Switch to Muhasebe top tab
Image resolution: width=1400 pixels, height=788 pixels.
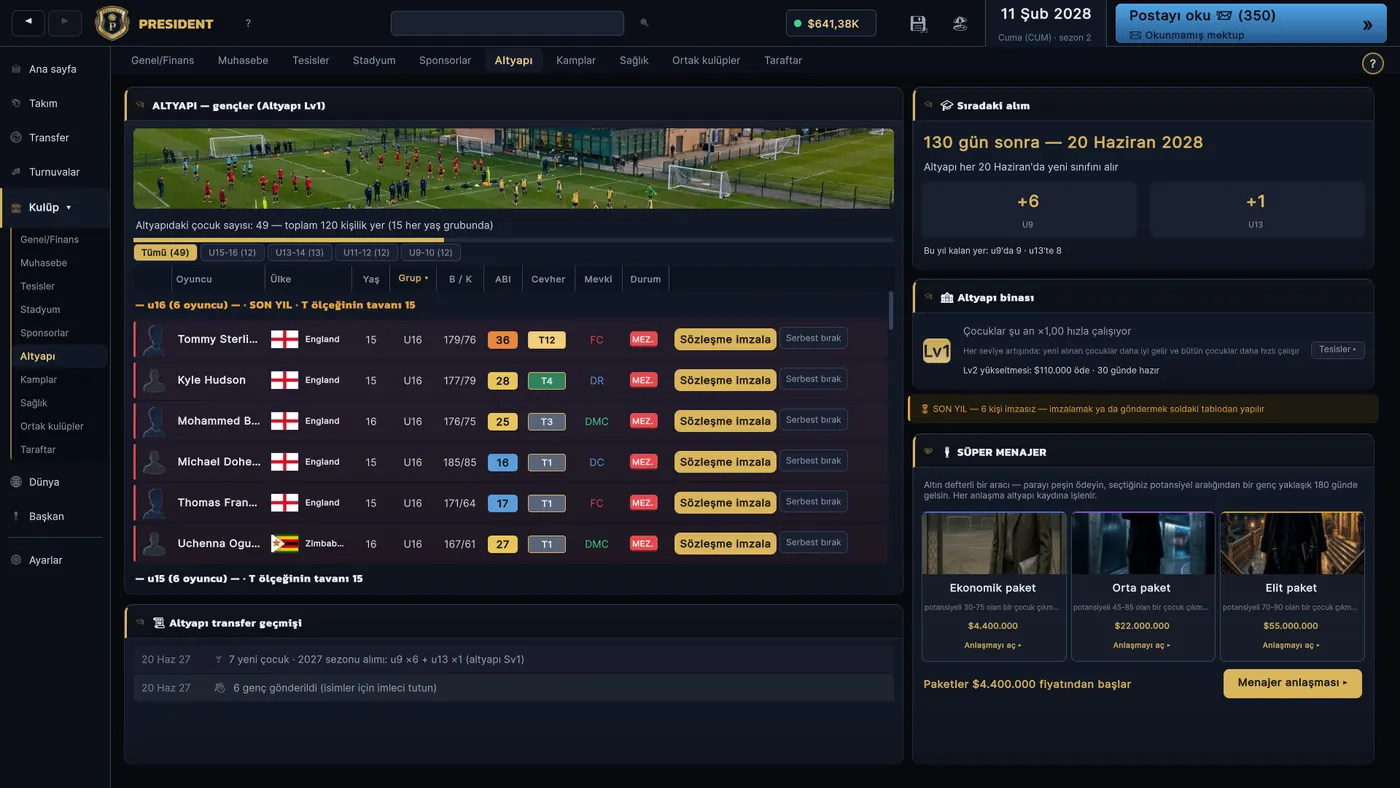[x=243, y=60]
